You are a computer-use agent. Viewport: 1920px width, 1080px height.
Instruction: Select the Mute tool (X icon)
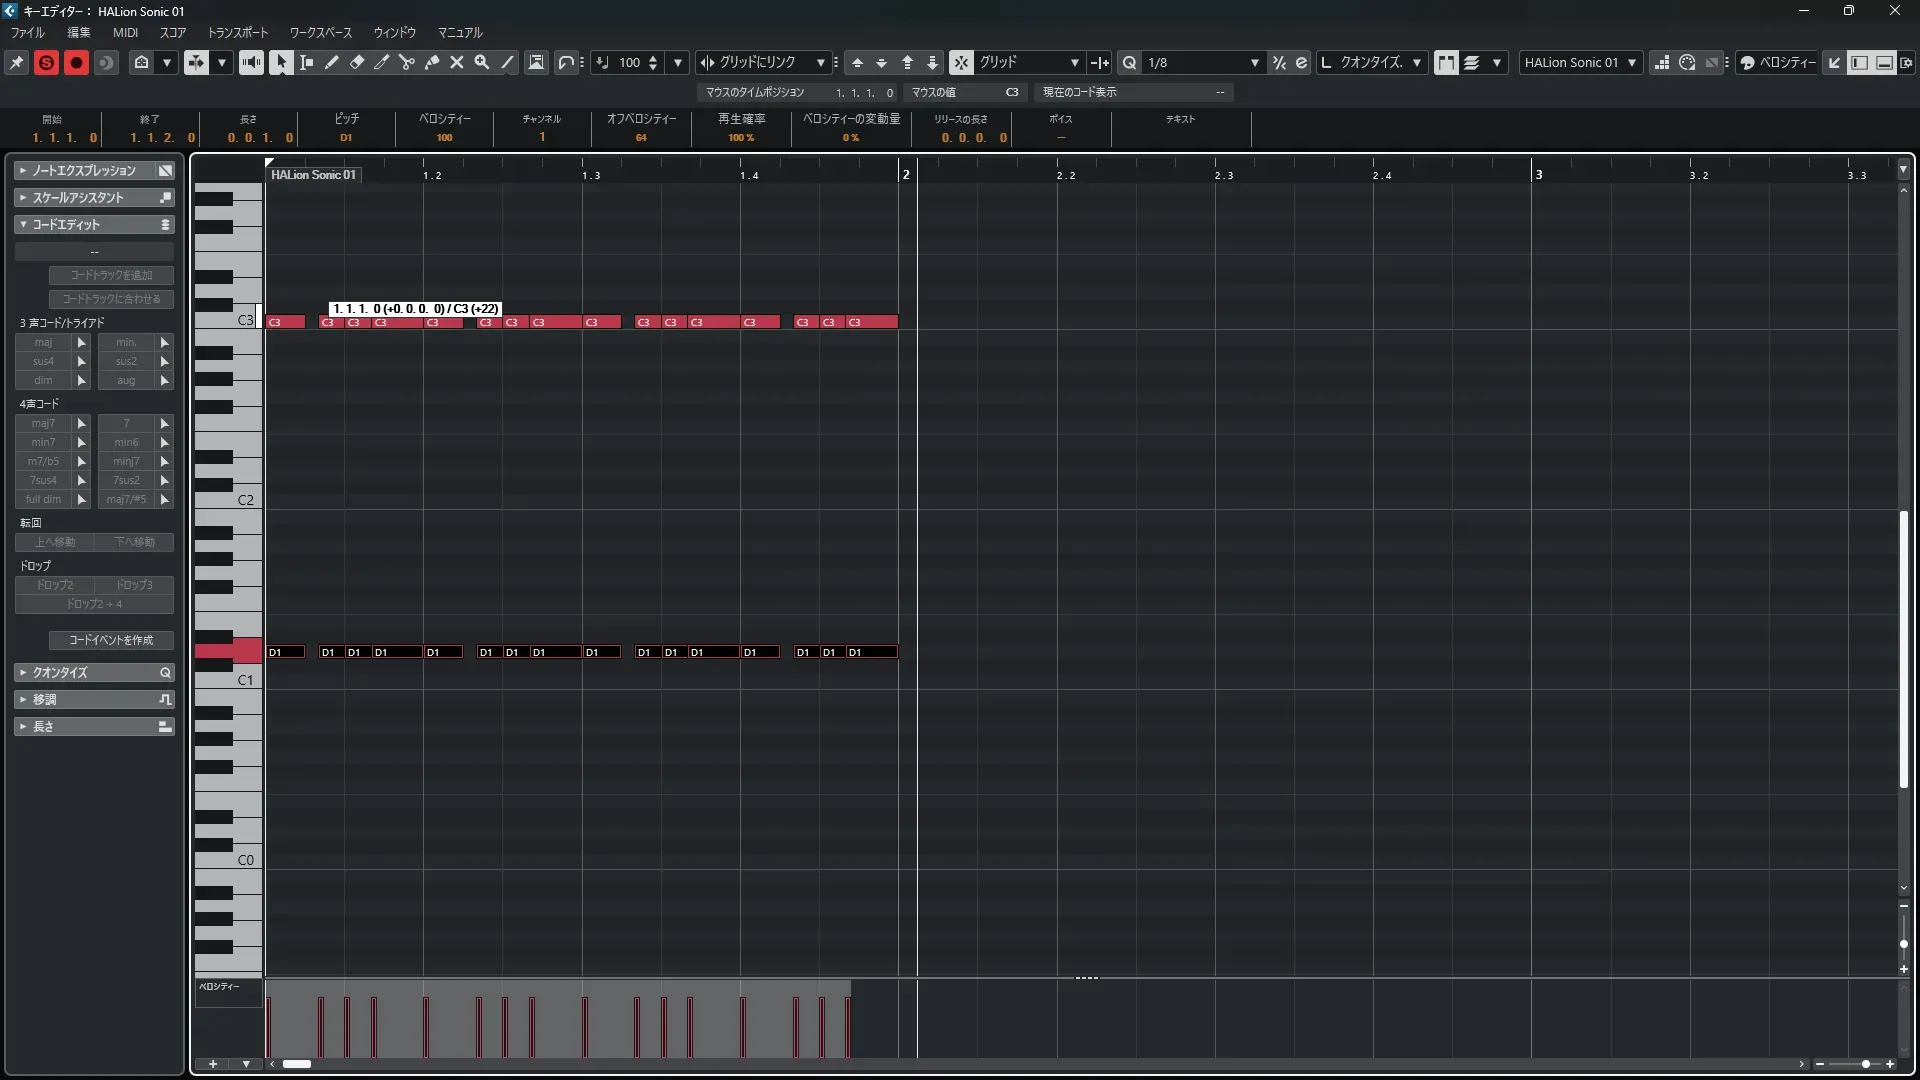(457, 62)
